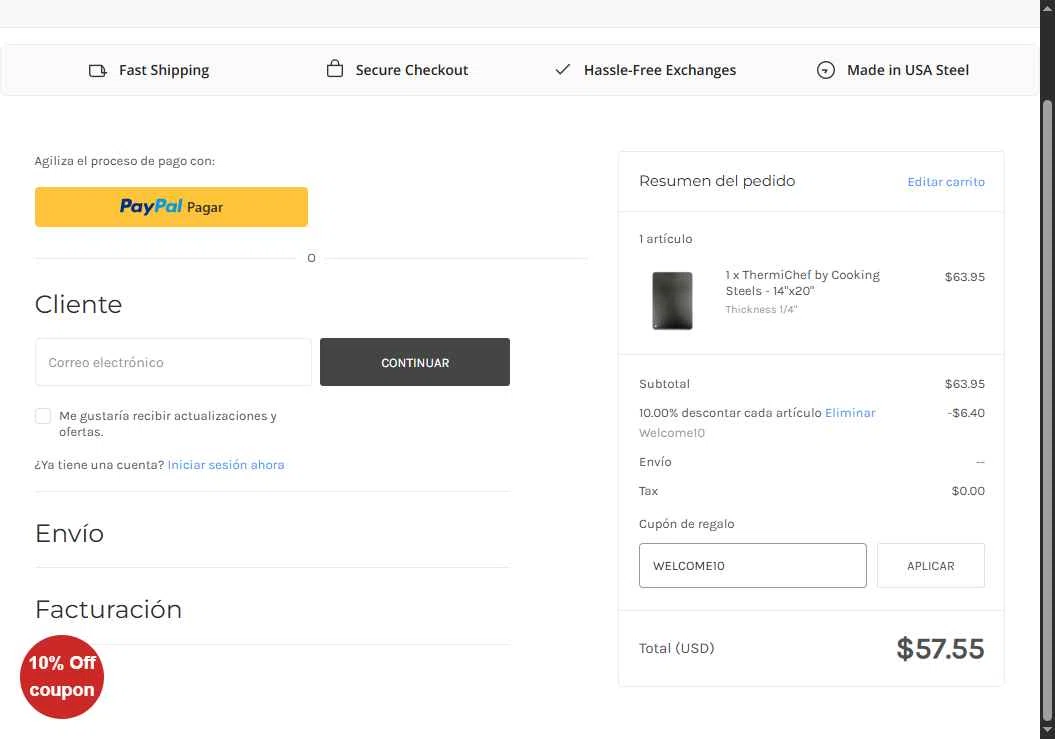
Task: Click the gift coupon code field
Action: tap(752, 565)
